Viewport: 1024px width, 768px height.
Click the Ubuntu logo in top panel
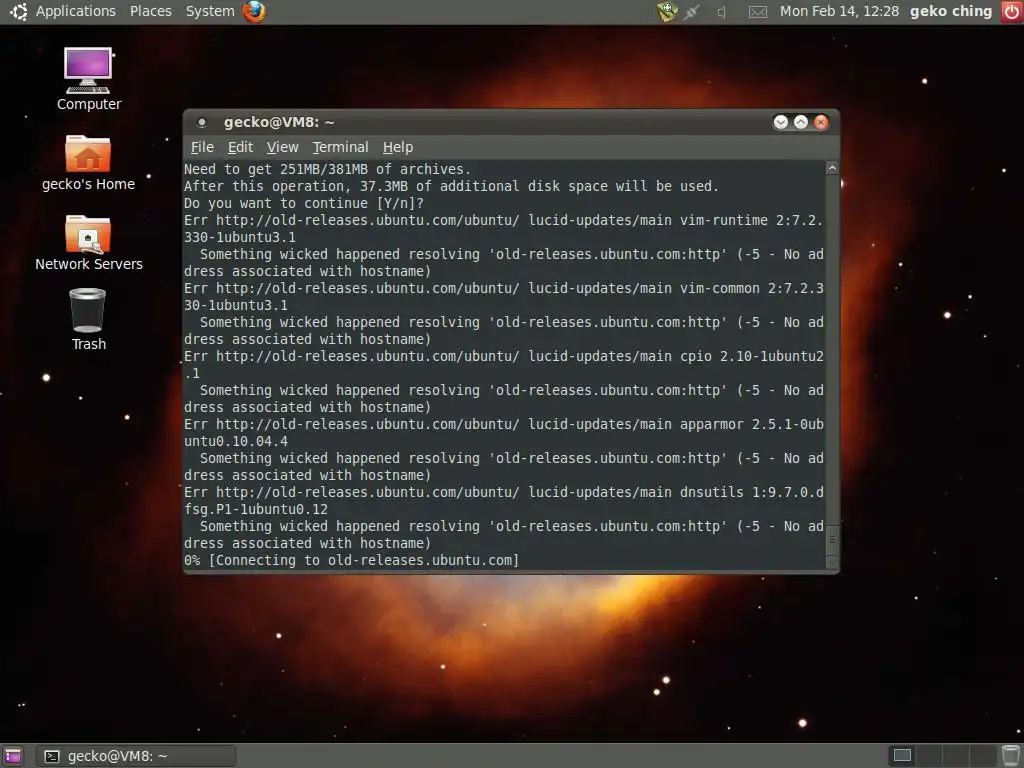coord(18,11)
